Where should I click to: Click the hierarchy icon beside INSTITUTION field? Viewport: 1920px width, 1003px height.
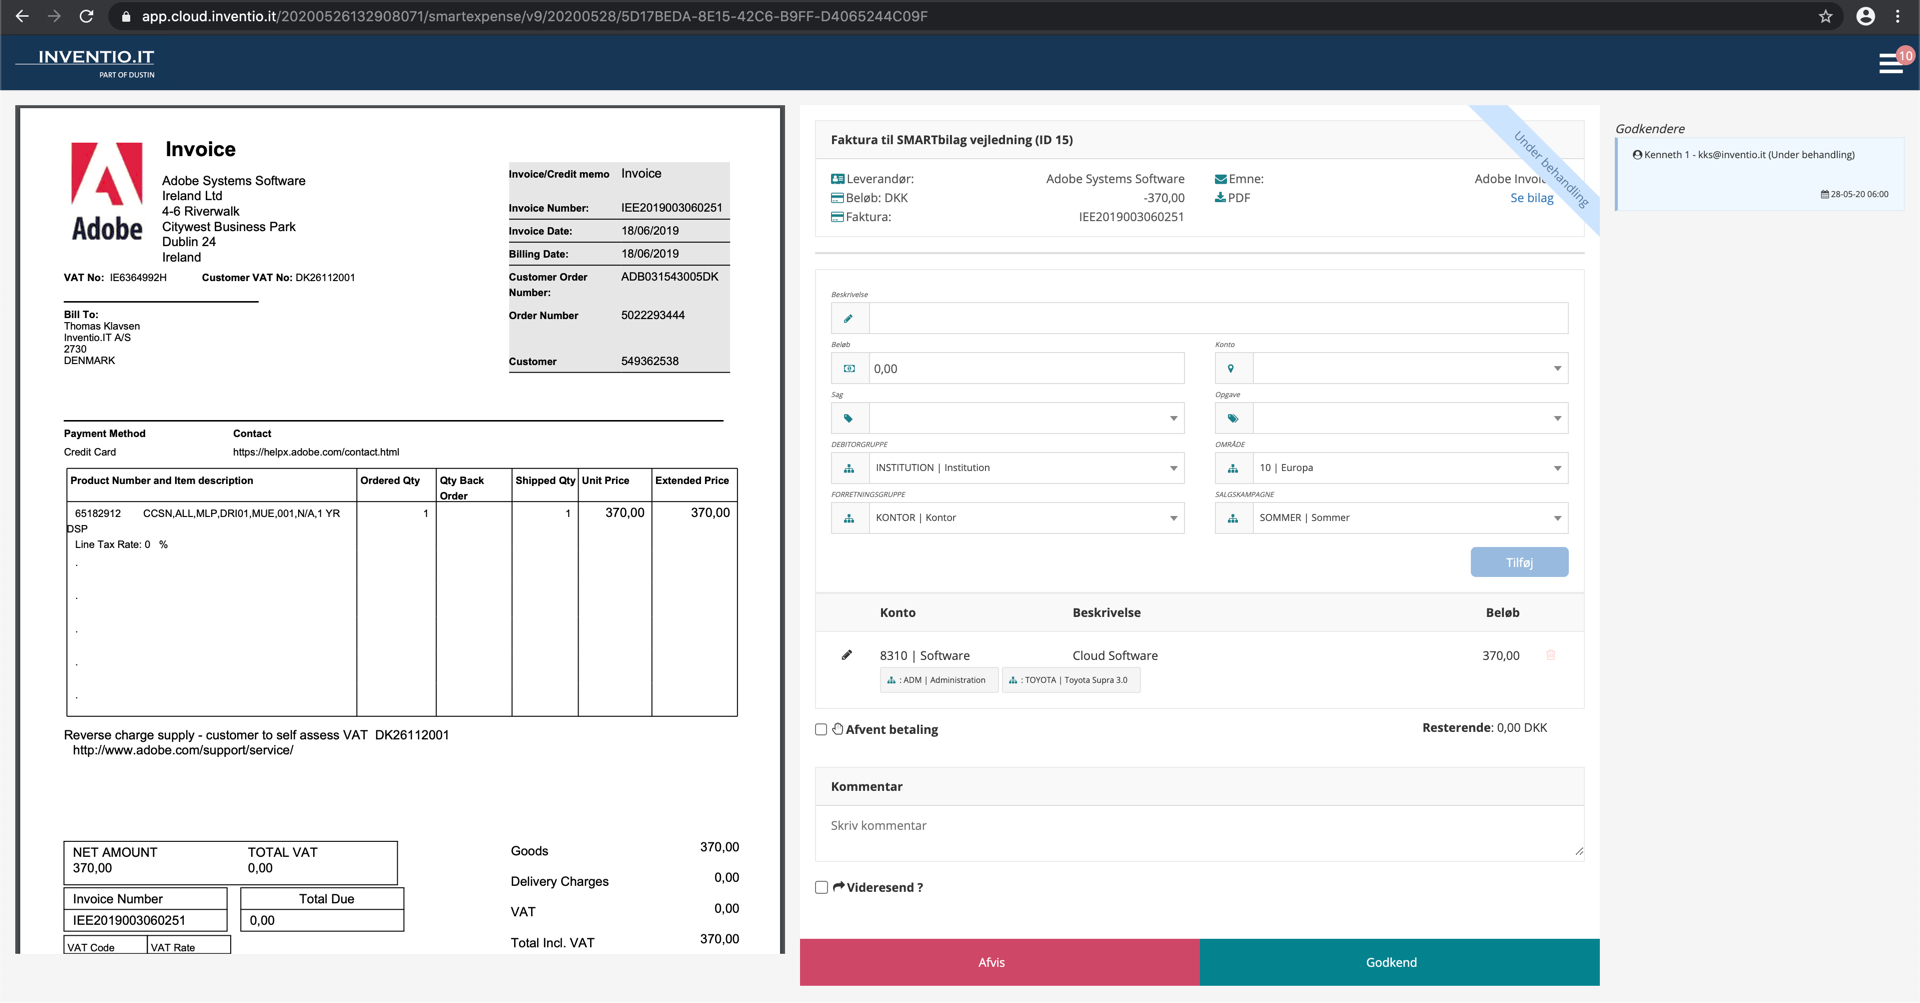[x=849, y=468]
